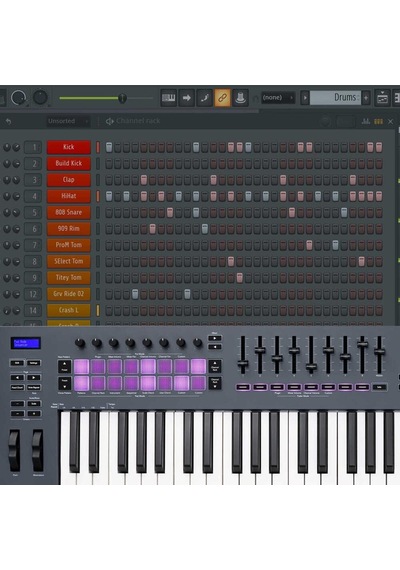Enable typing keyboard to piano icon
Image resolution: width=400 pixels, height=570 pixels.
click(x=169, y=98)
